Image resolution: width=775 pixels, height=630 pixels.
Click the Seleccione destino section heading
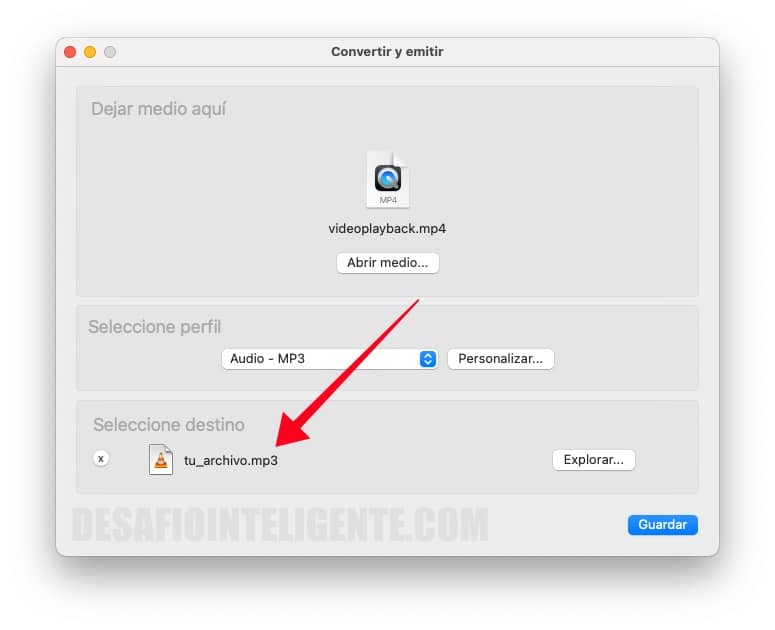point(169,424)
